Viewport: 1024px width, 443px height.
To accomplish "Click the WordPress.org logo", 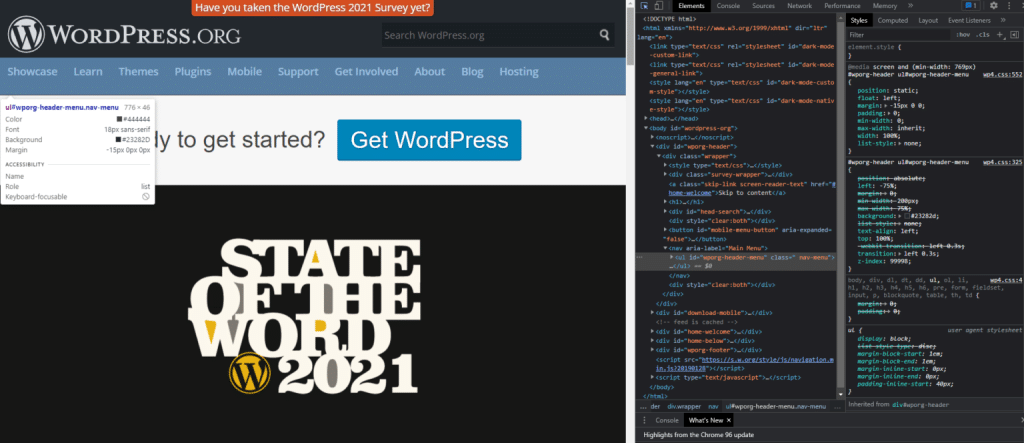I will [124, 35].
